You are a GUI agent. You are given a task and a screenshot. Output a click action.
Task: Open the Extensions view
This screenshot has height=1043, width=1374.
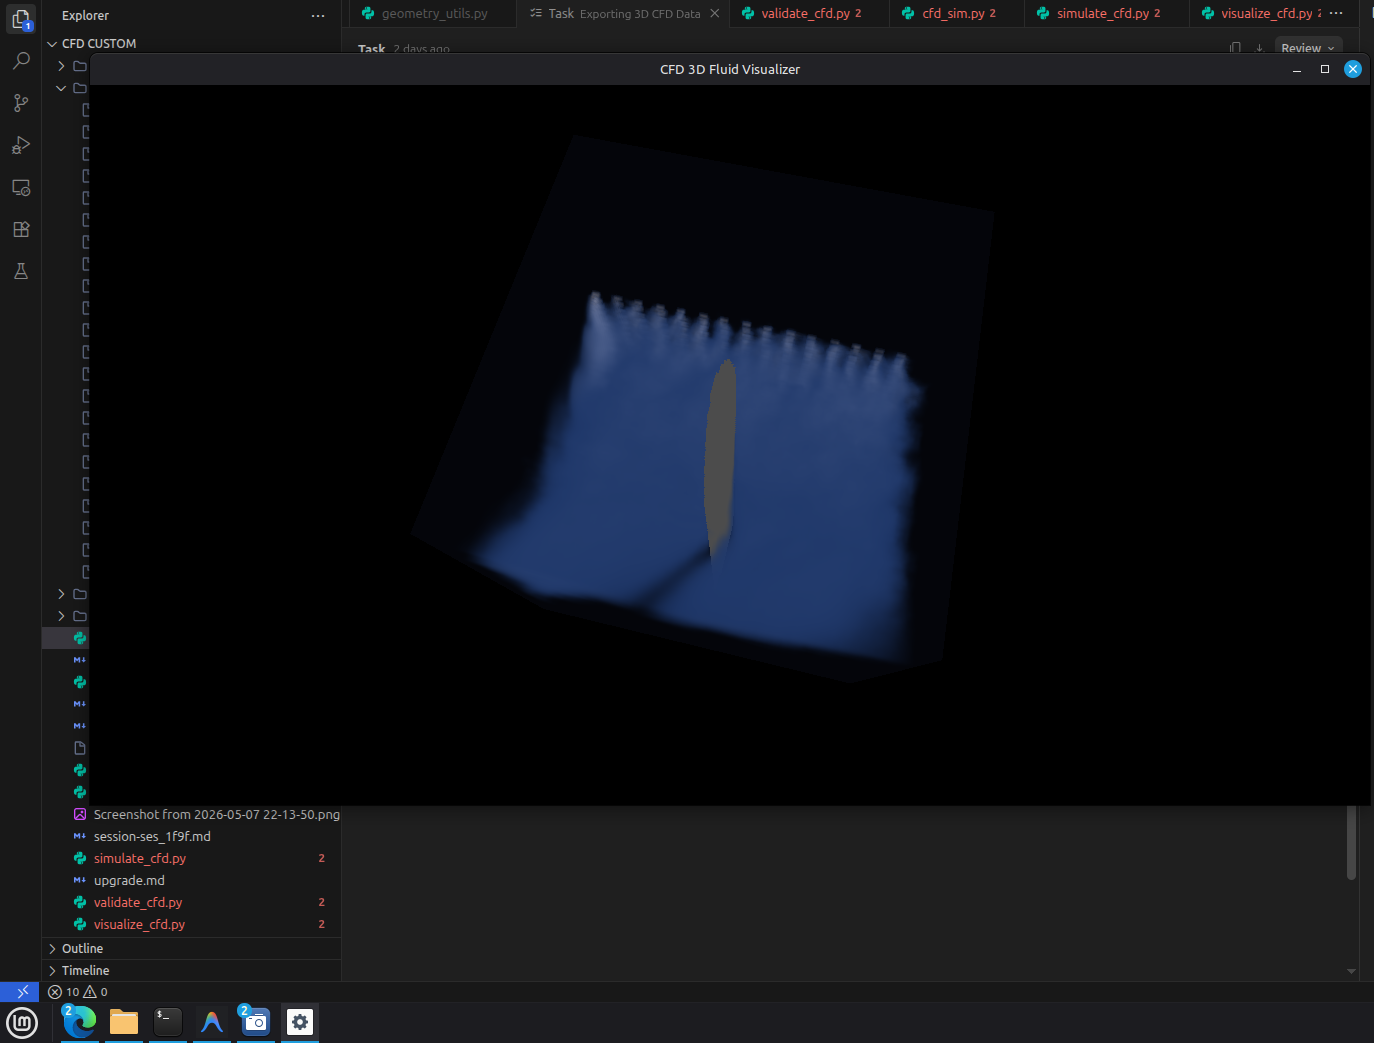click(x=21, y=229)
